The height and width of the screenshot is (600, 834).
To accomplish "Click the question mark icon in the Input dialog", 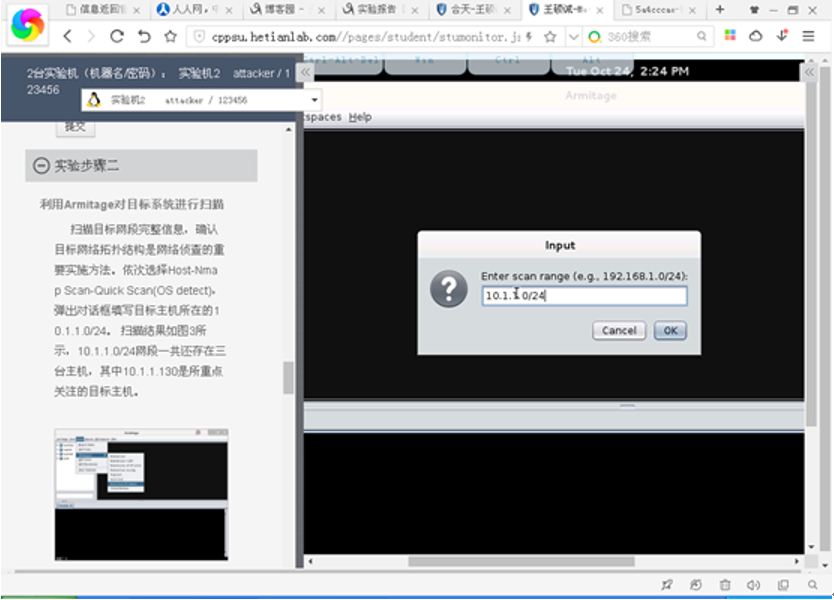I will [449, 289].
